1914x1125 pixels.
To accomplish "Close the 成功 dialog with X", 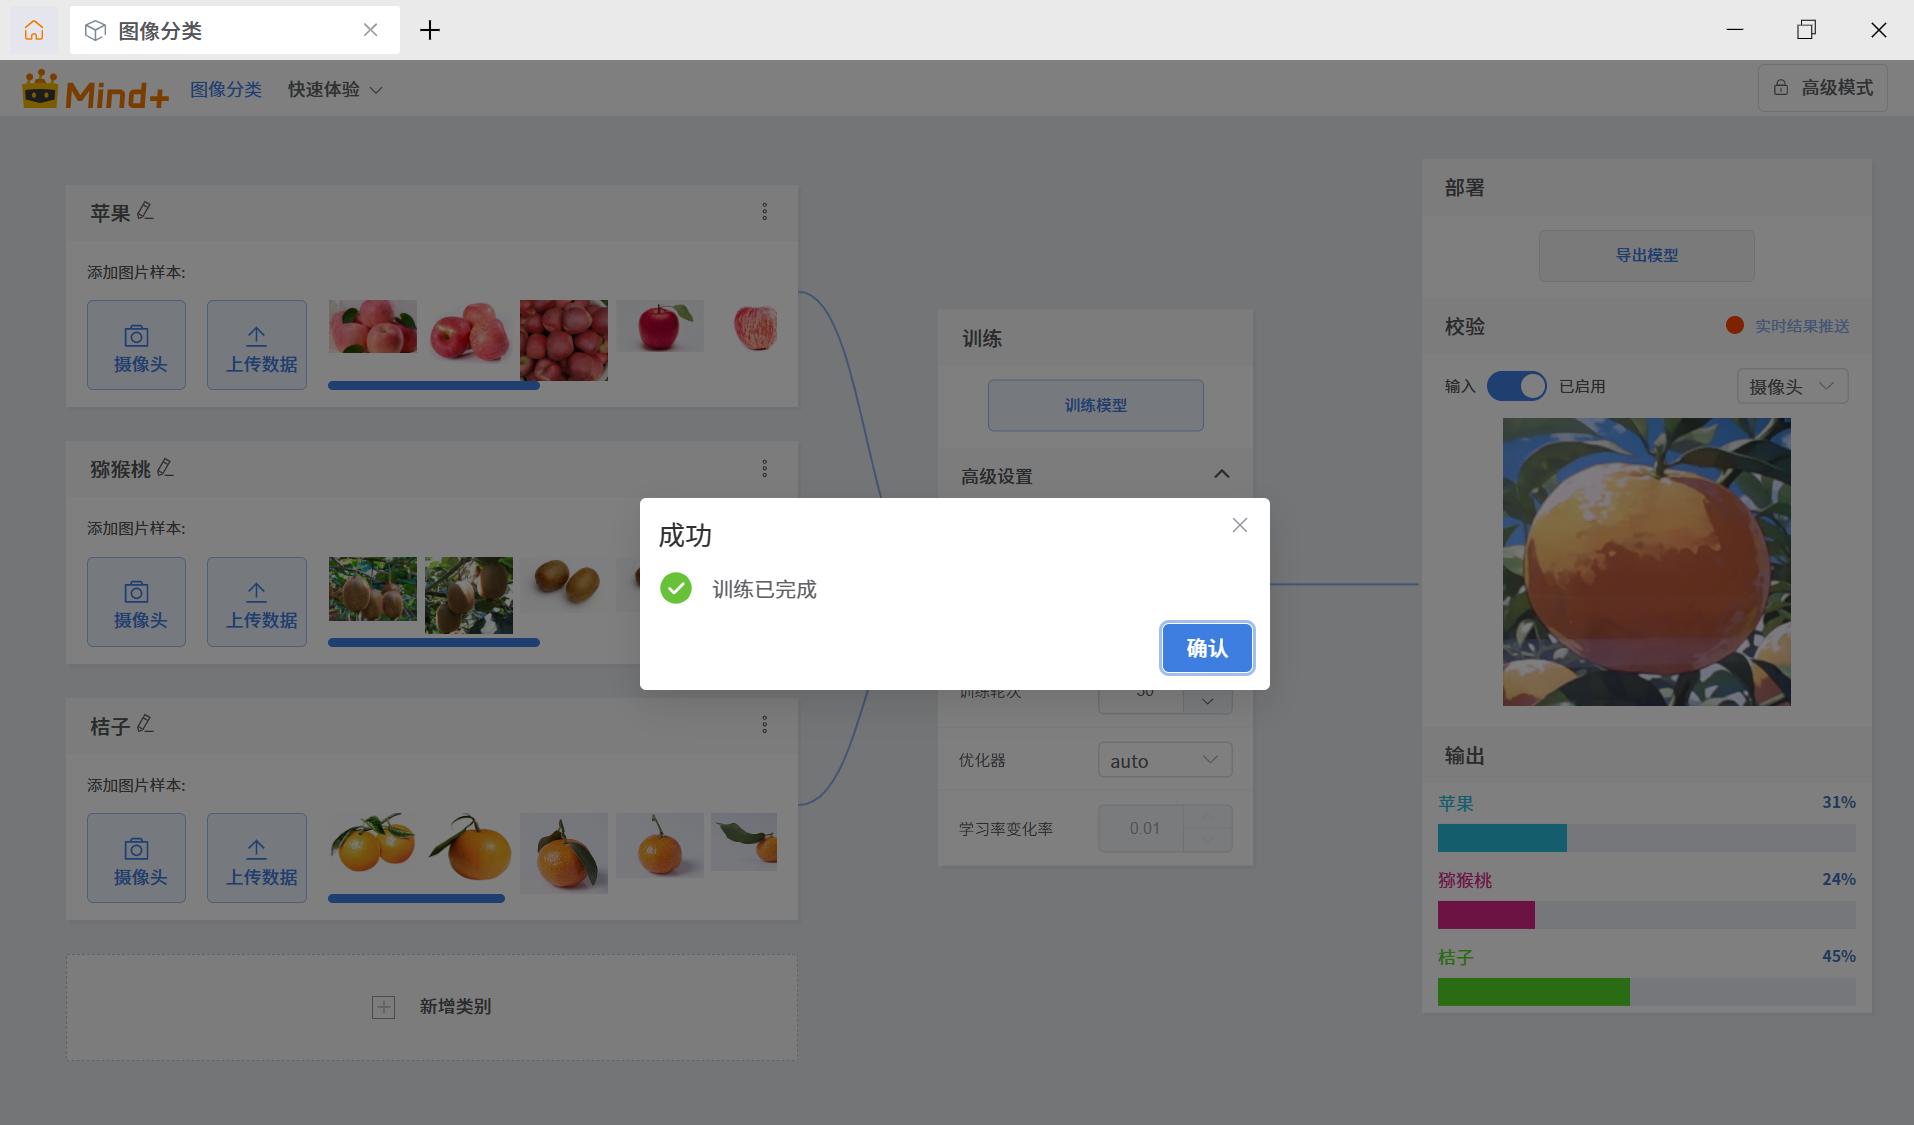I will (x=1239, y=525).
